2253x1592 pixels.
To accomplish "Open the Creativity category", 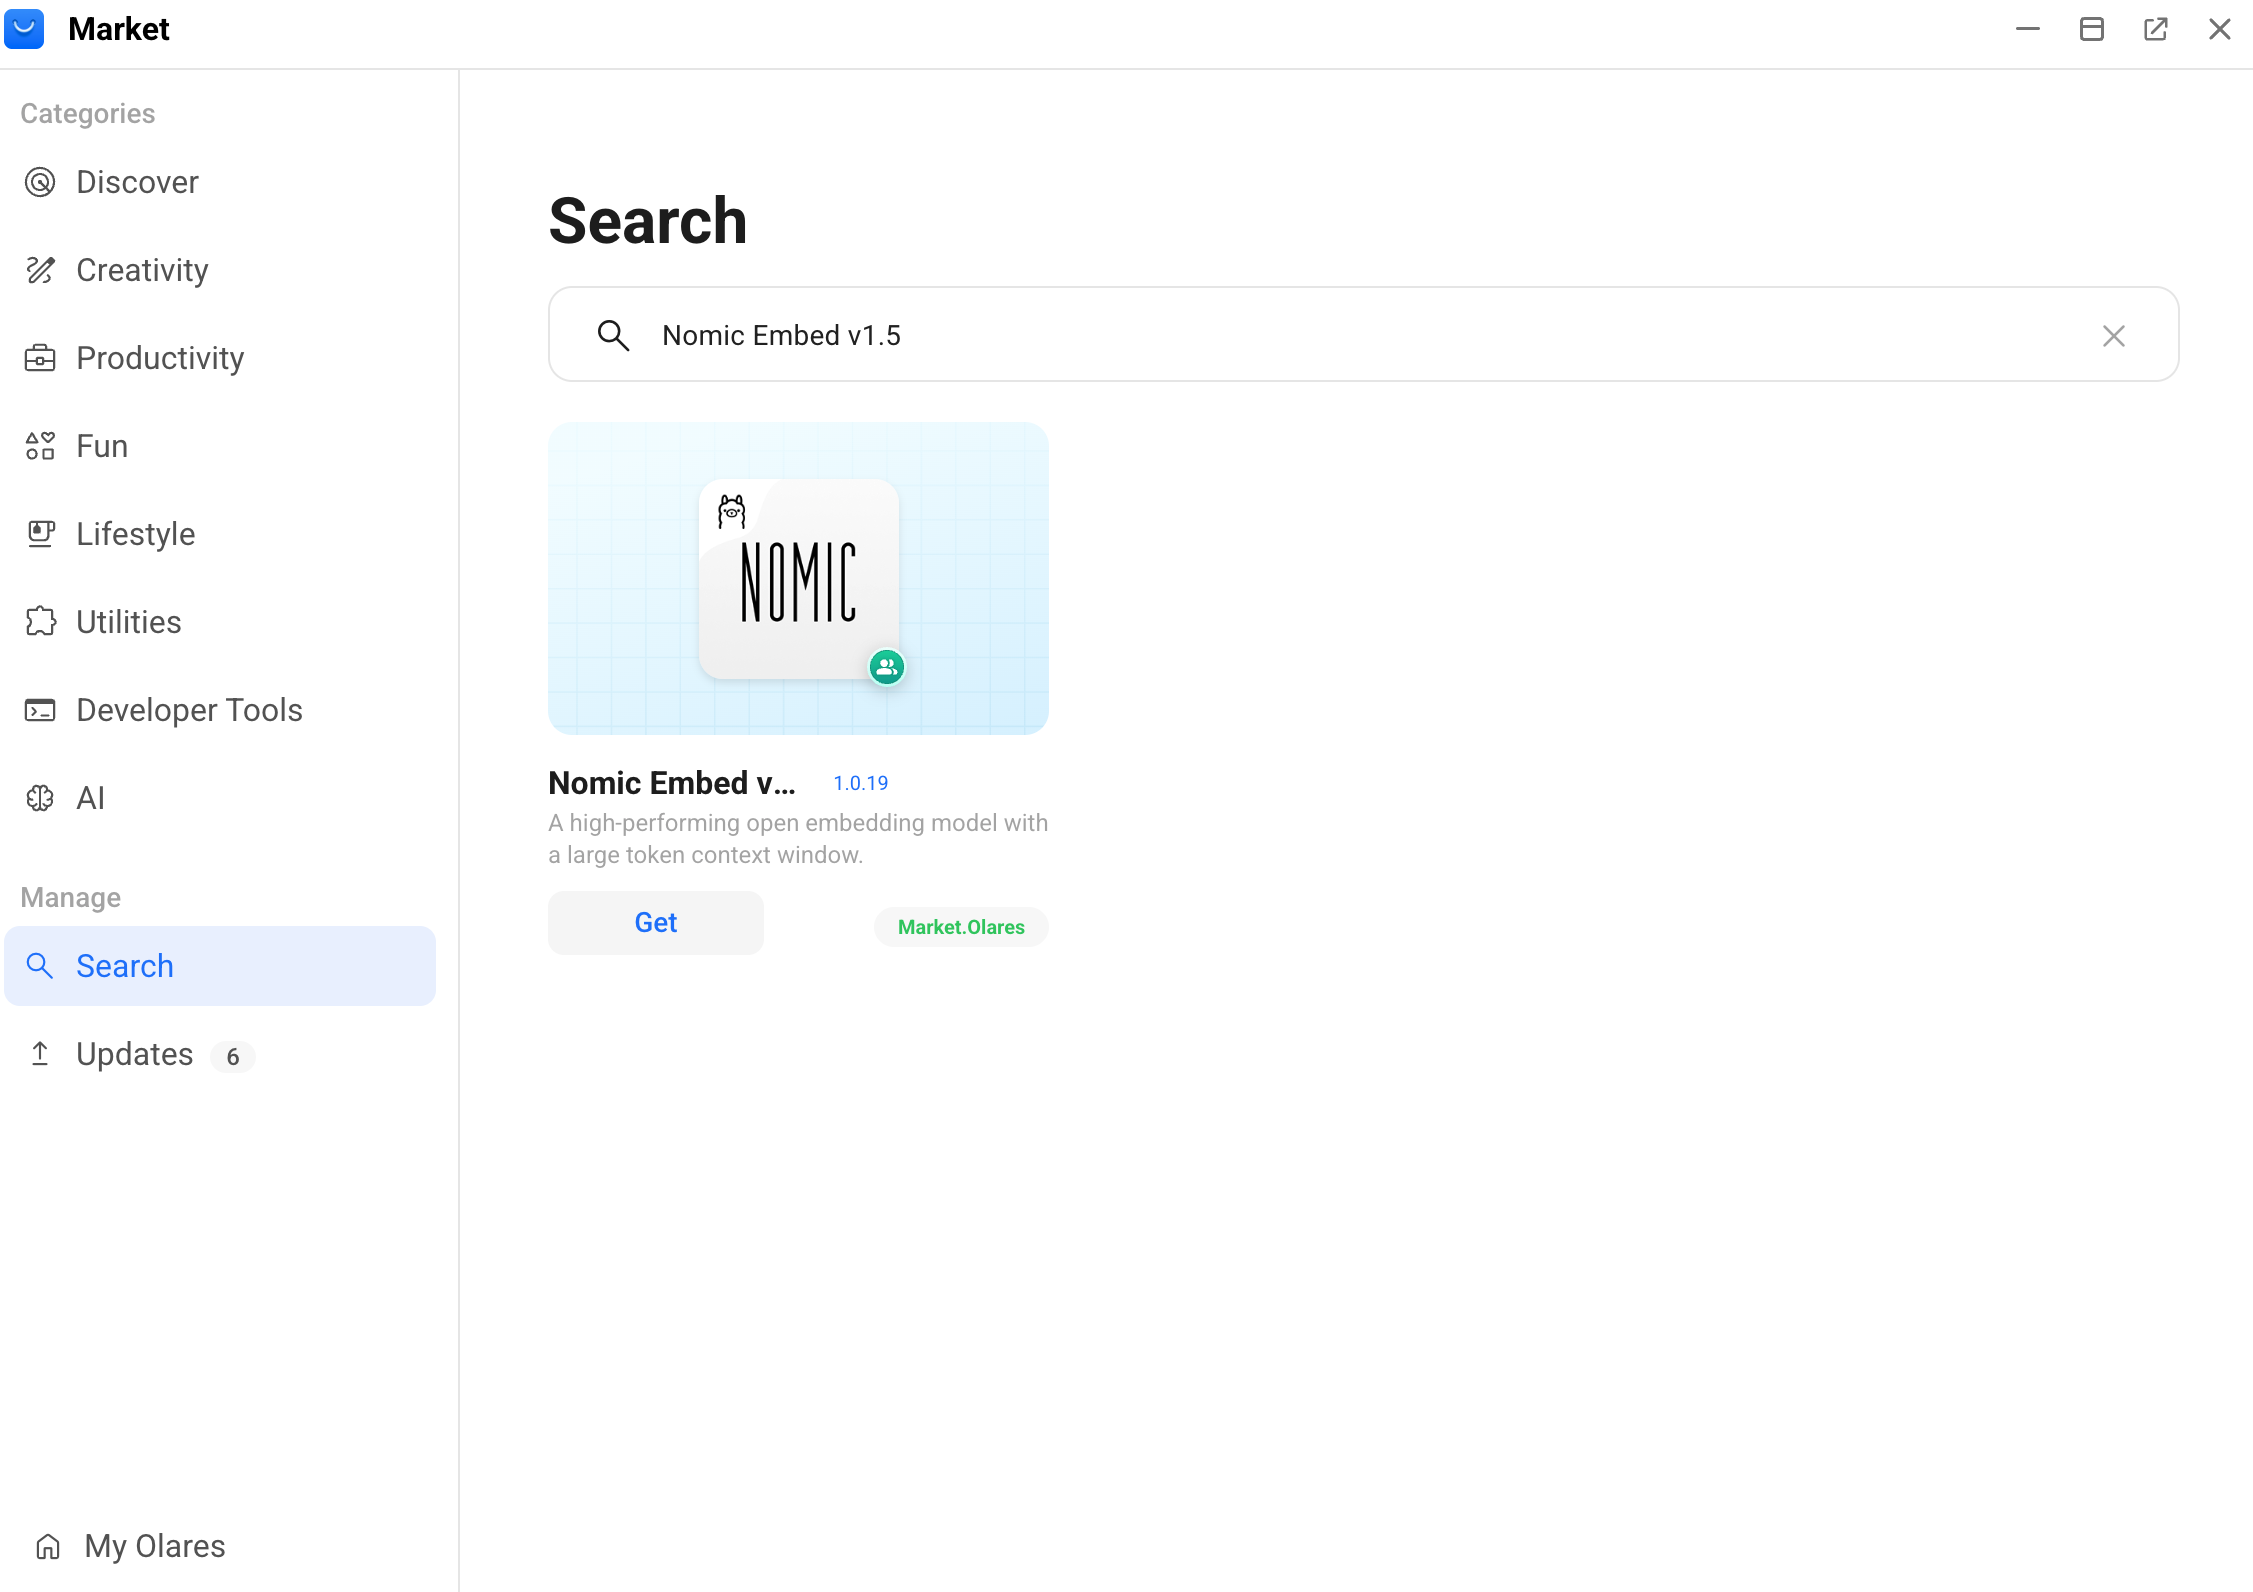I will (141, 270).
